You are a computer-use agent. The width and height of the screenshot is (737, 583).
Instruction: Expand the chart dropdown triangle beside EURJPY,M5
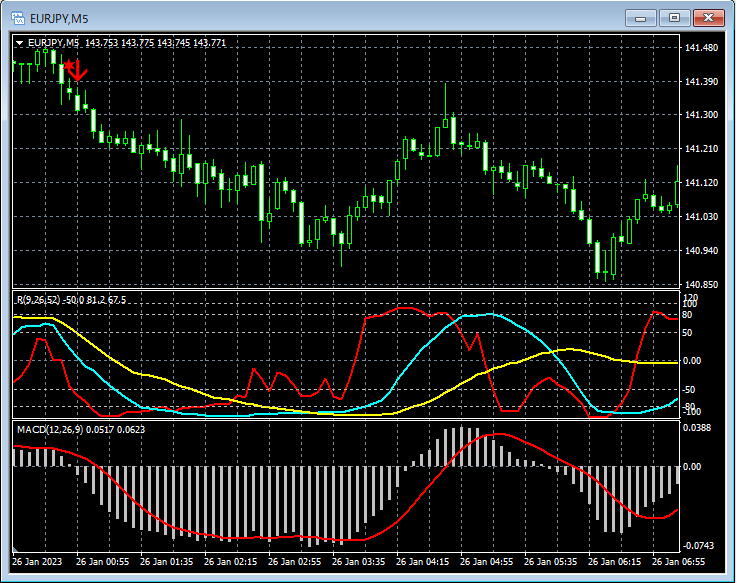(20, 43)
